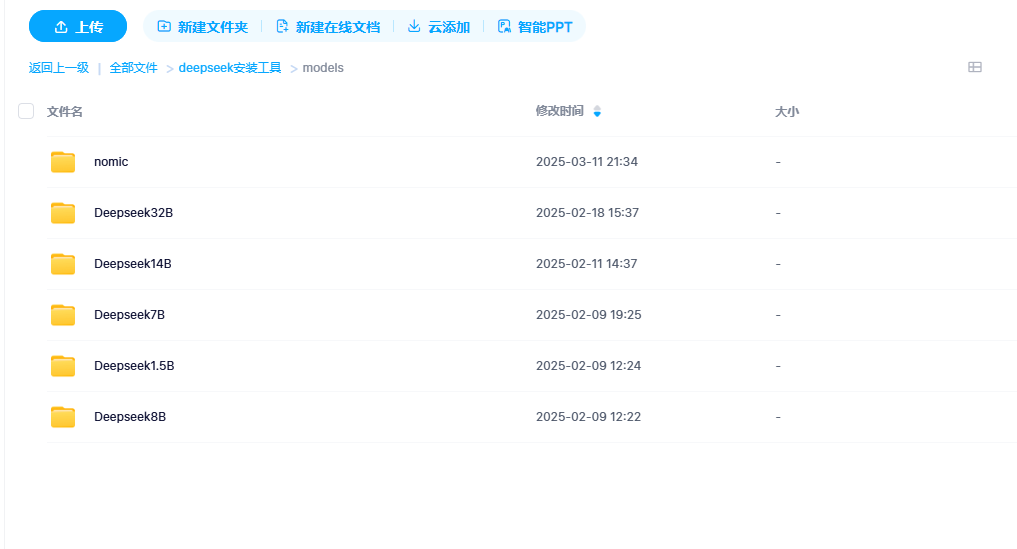Open 新建在线文档 to create an online document
This screenshot has height=549, width=1017.
(x=328, y=27)
